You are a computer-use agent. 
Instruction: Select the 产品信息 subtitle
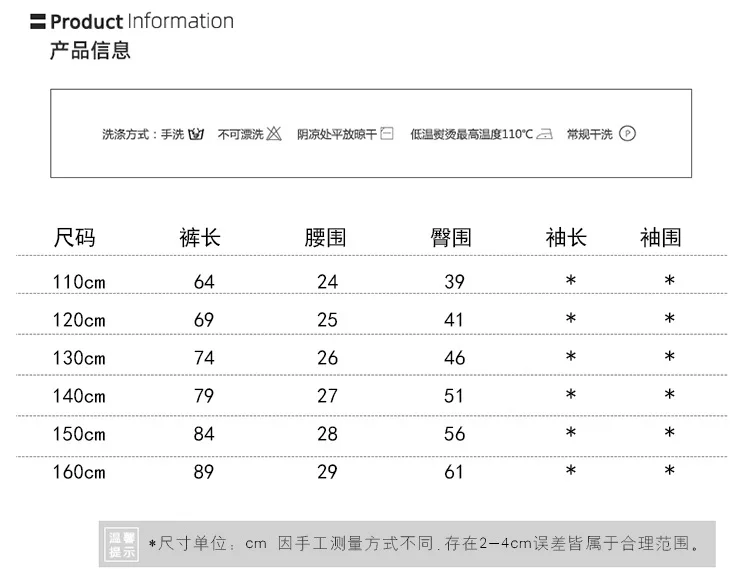point(90,50)
